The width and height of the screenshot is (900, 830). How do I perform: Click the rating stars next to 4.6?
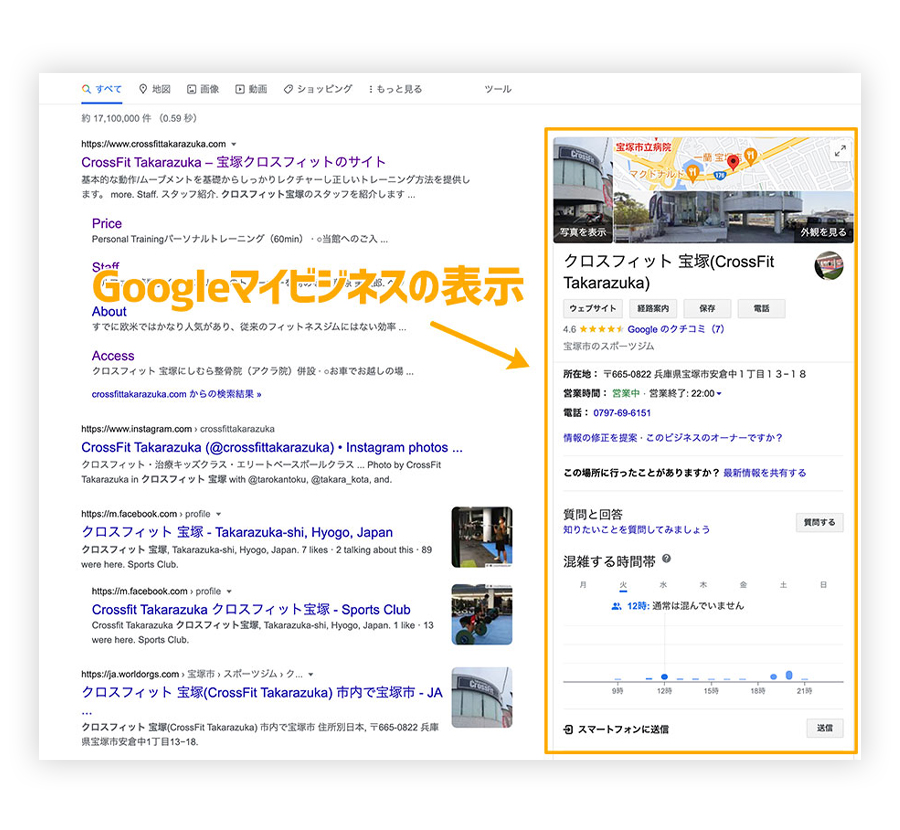tap(602, 329)
